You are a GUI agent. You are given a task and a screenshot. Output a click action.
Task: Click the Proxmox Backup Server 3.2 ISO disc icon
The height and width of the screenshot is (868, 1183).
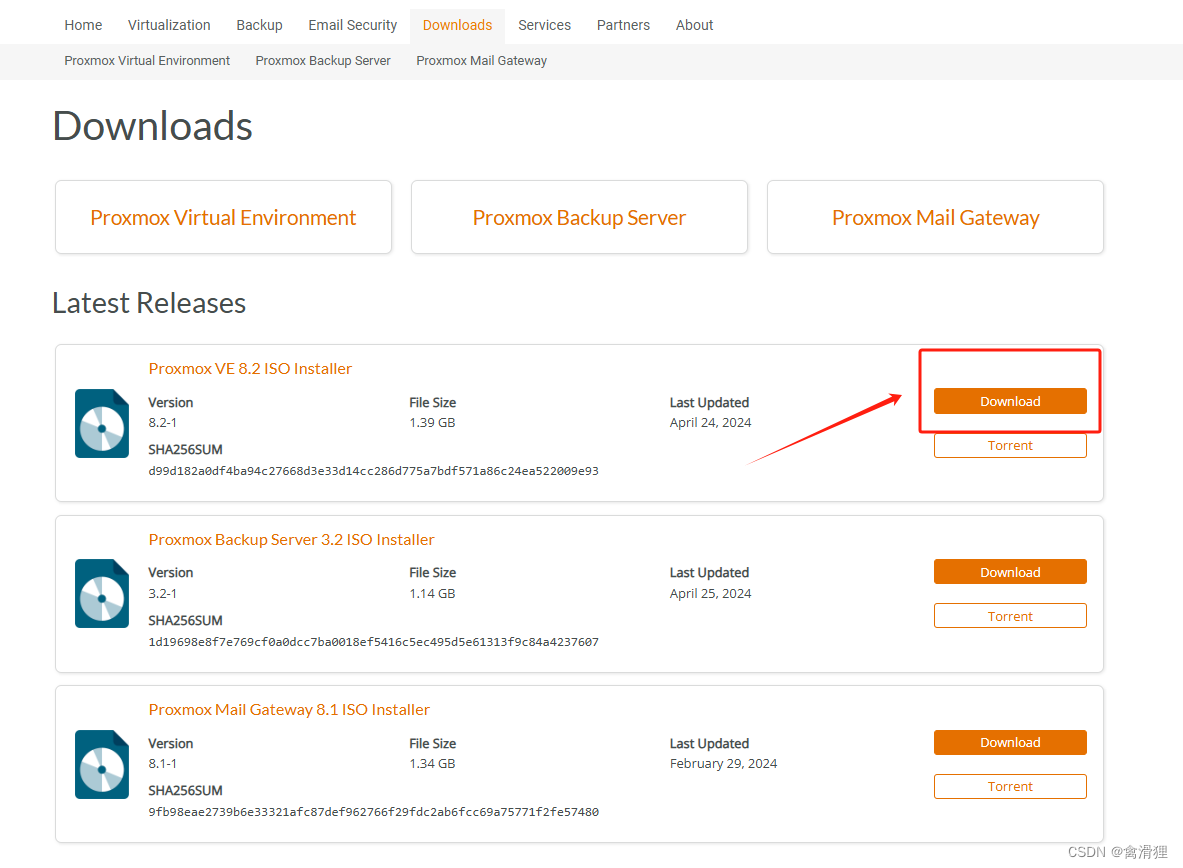[102, 593]
